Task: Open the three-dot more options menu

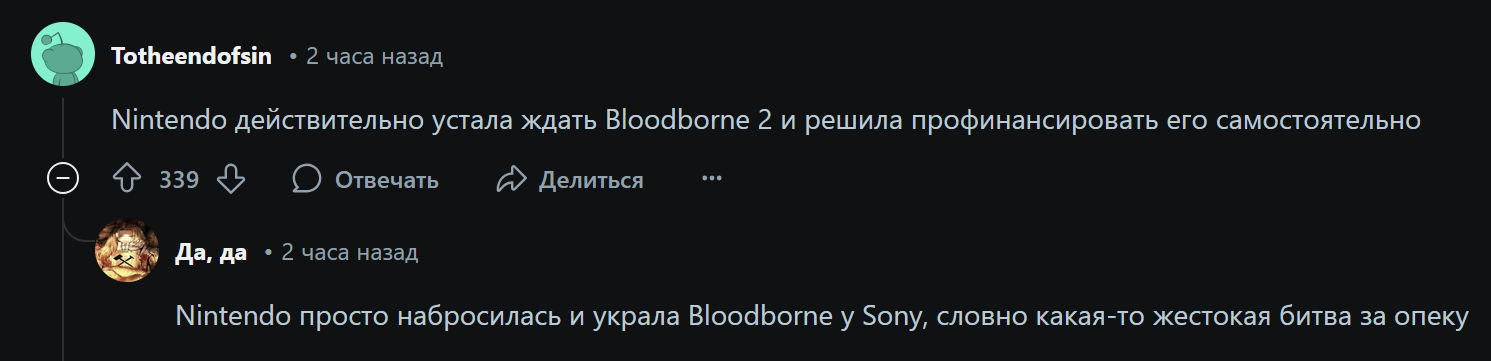Action: 712,179
